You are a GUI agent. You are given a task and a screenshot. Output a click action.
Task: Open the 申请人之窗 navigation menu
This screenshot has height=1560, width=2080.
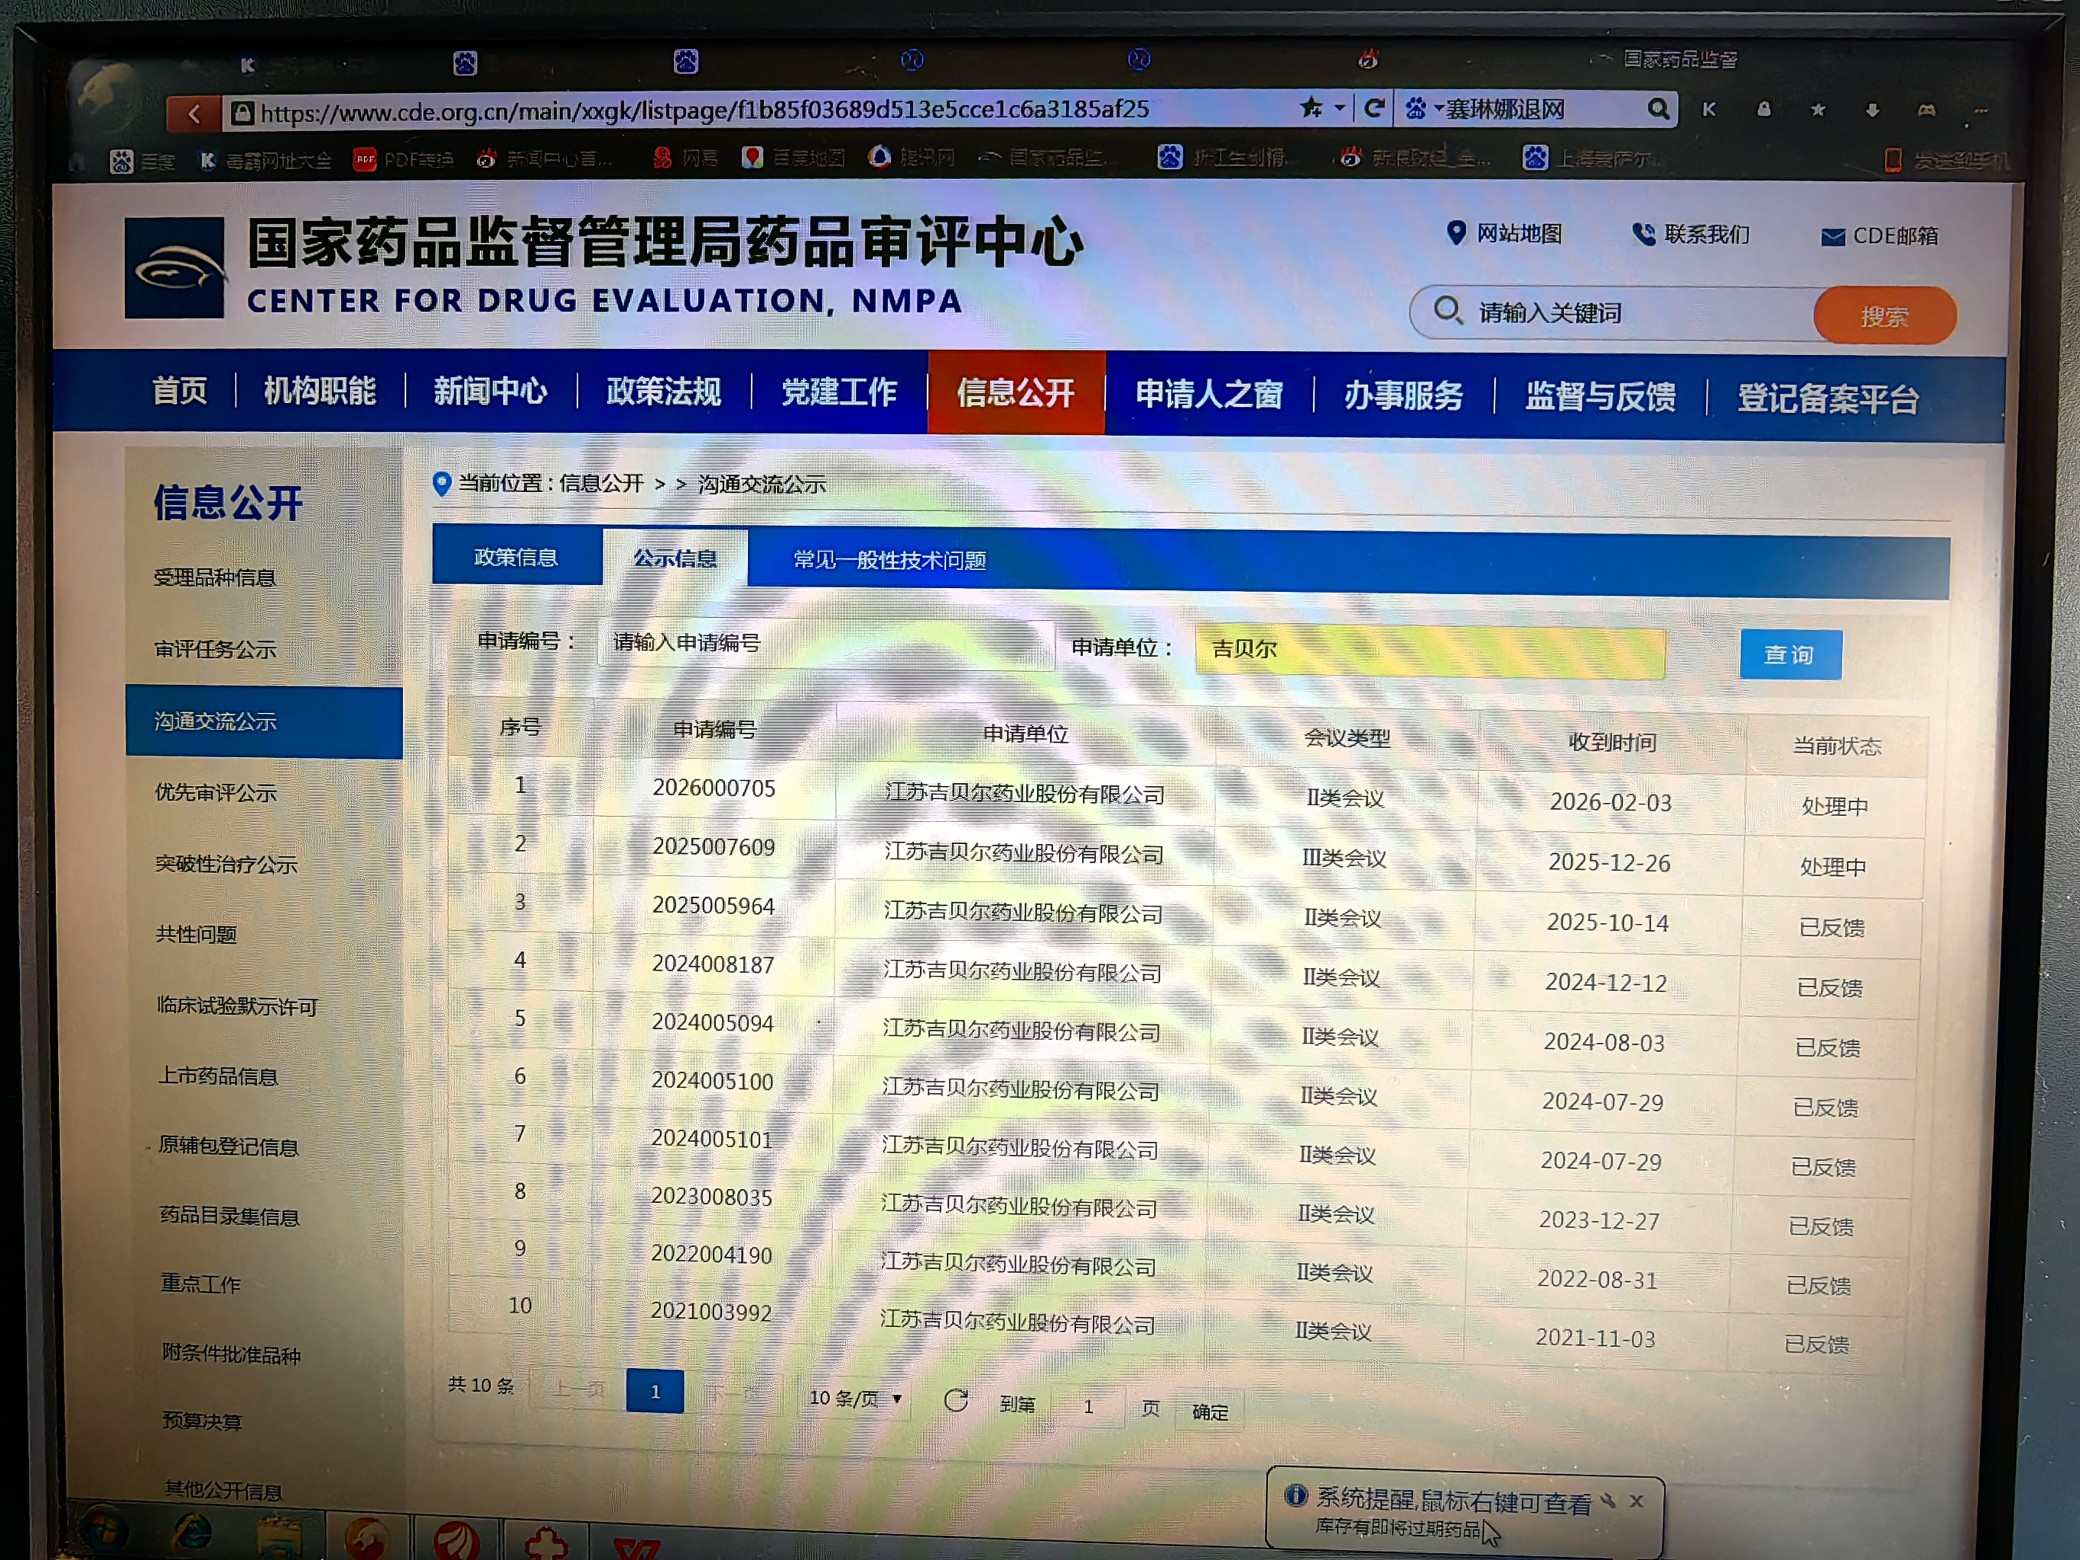pos(1209,394)
